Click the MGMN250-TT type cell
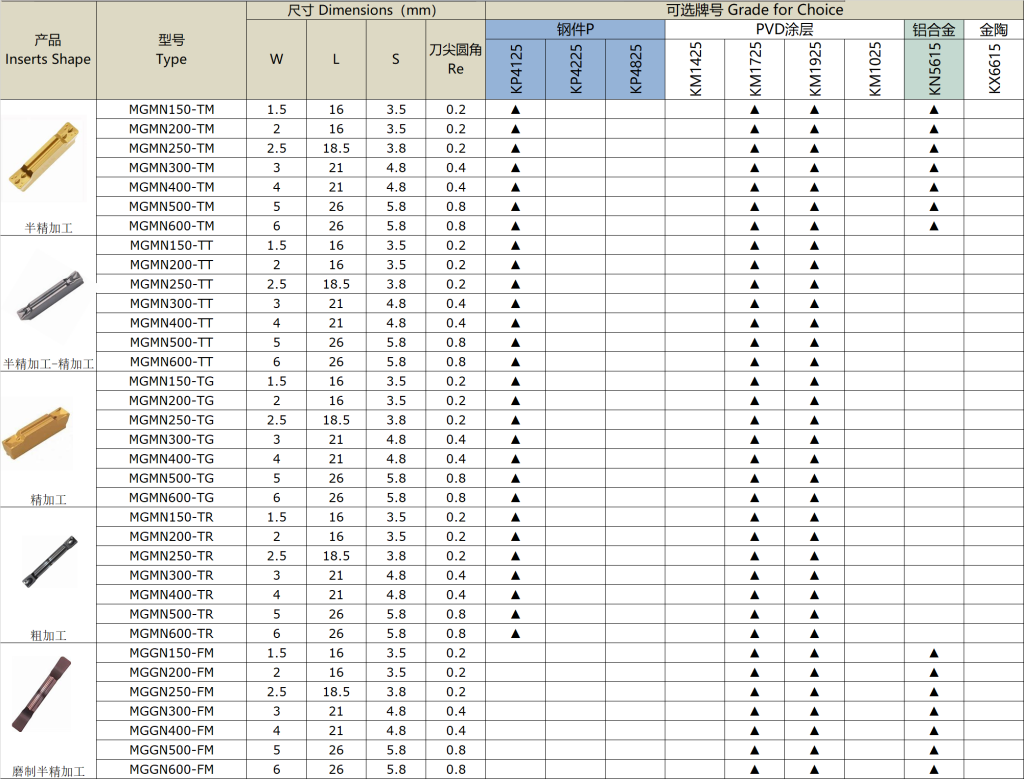1024x779 pixels. pos(171,284)
